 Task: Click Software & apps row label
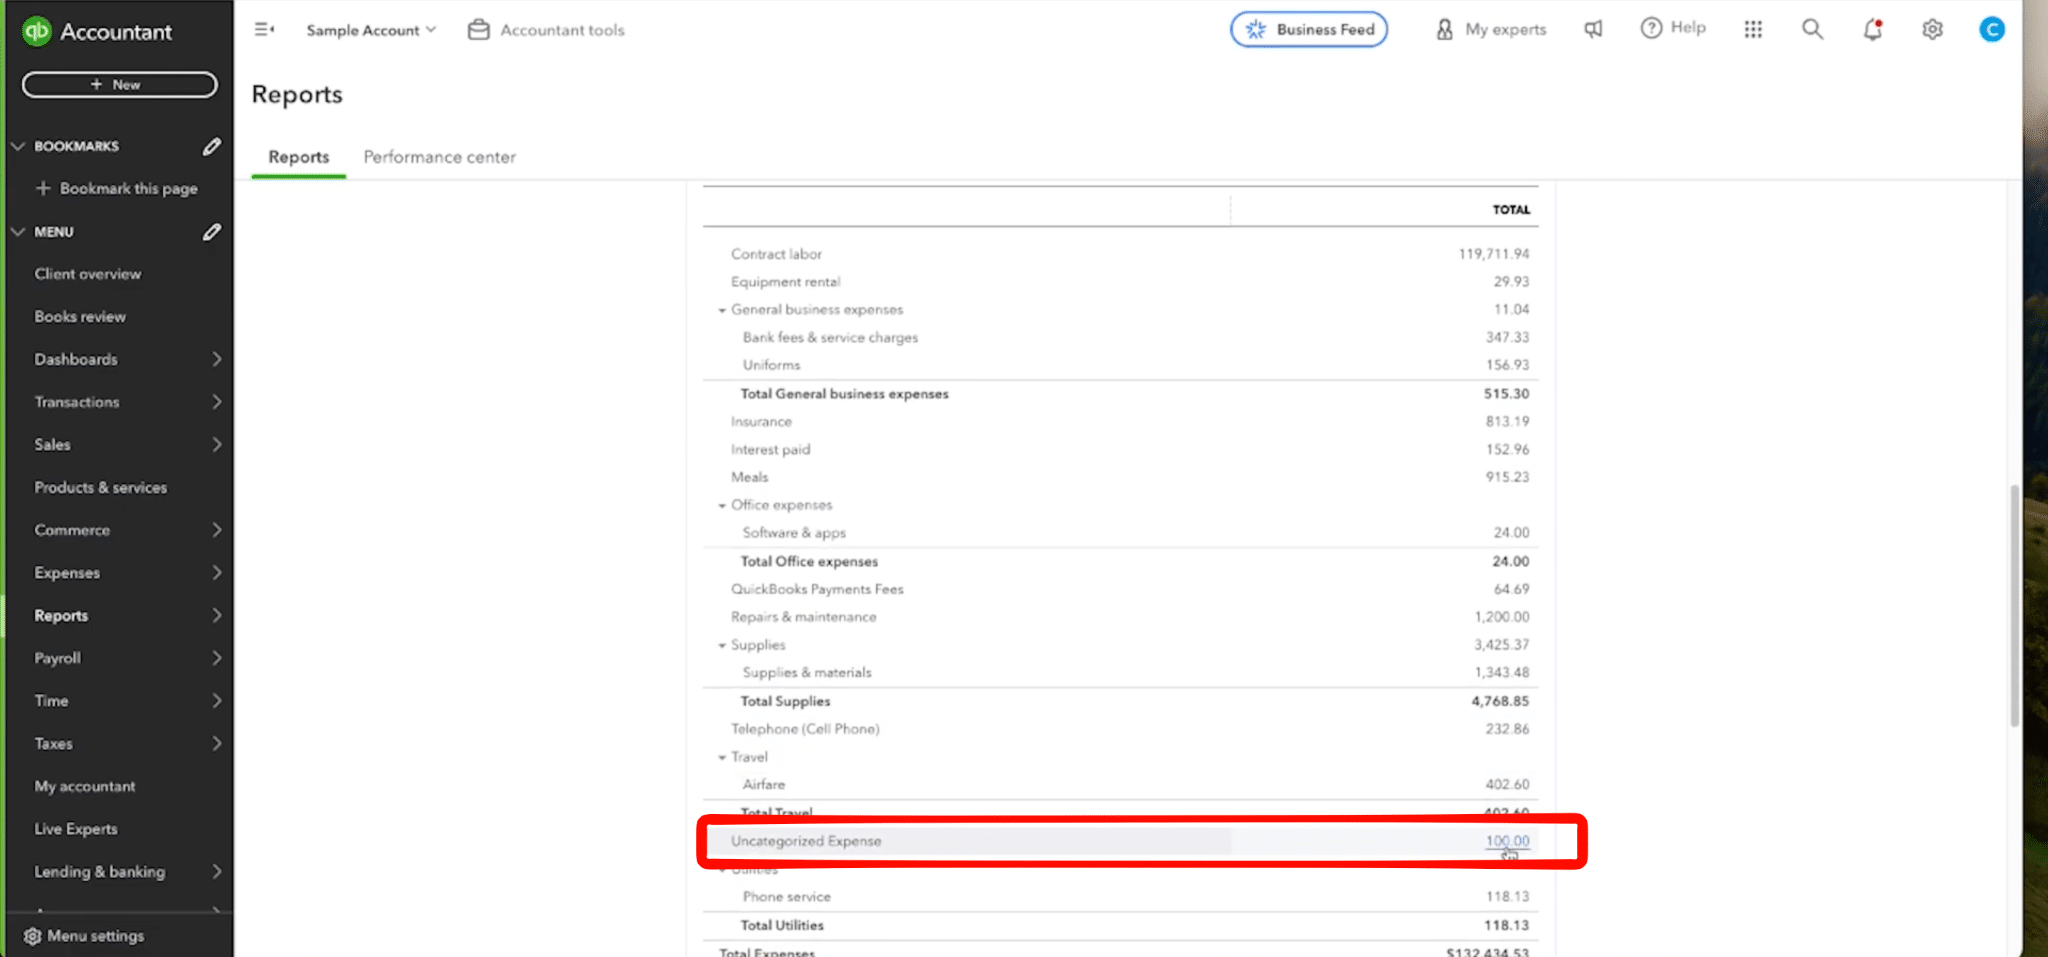click(794, 533)
